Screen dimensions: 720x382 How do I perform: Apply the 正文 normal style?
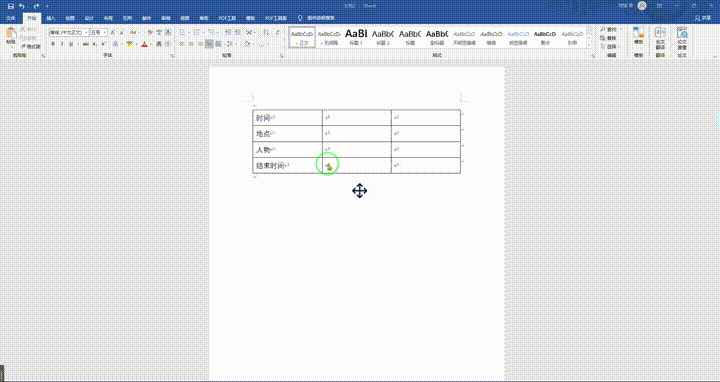tap(302, 37)
